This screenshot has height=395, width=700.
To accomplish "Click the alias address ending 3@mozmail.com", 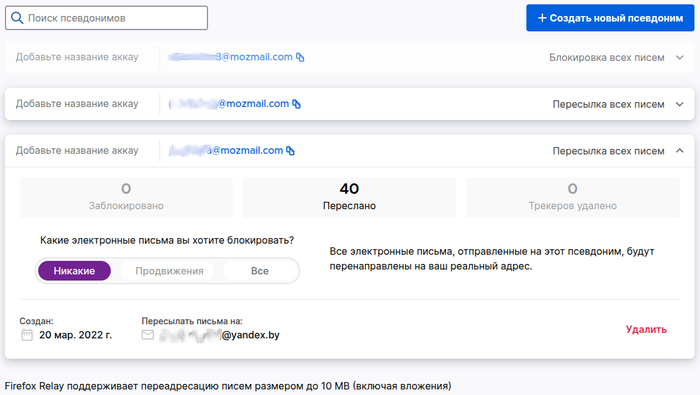I will pyautogui.click(x=230, y=57).
